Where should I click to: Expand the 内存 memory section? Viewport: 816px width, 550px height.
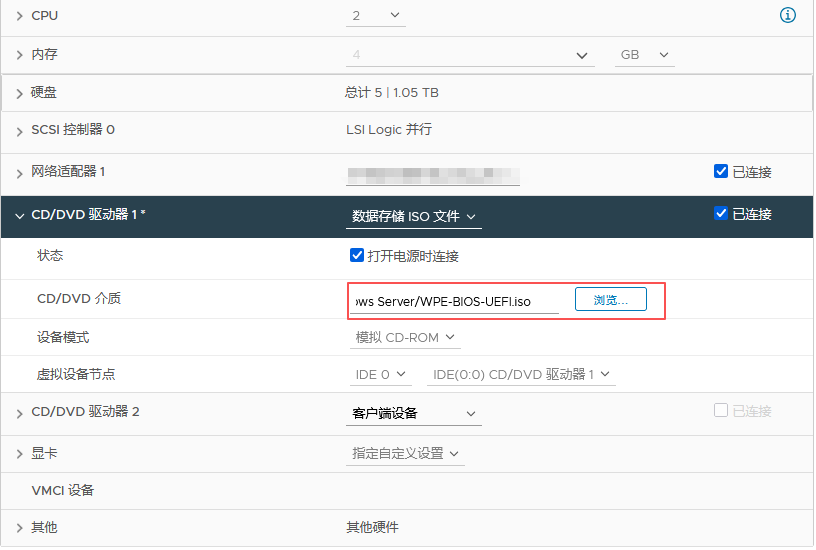coord(20,55)
